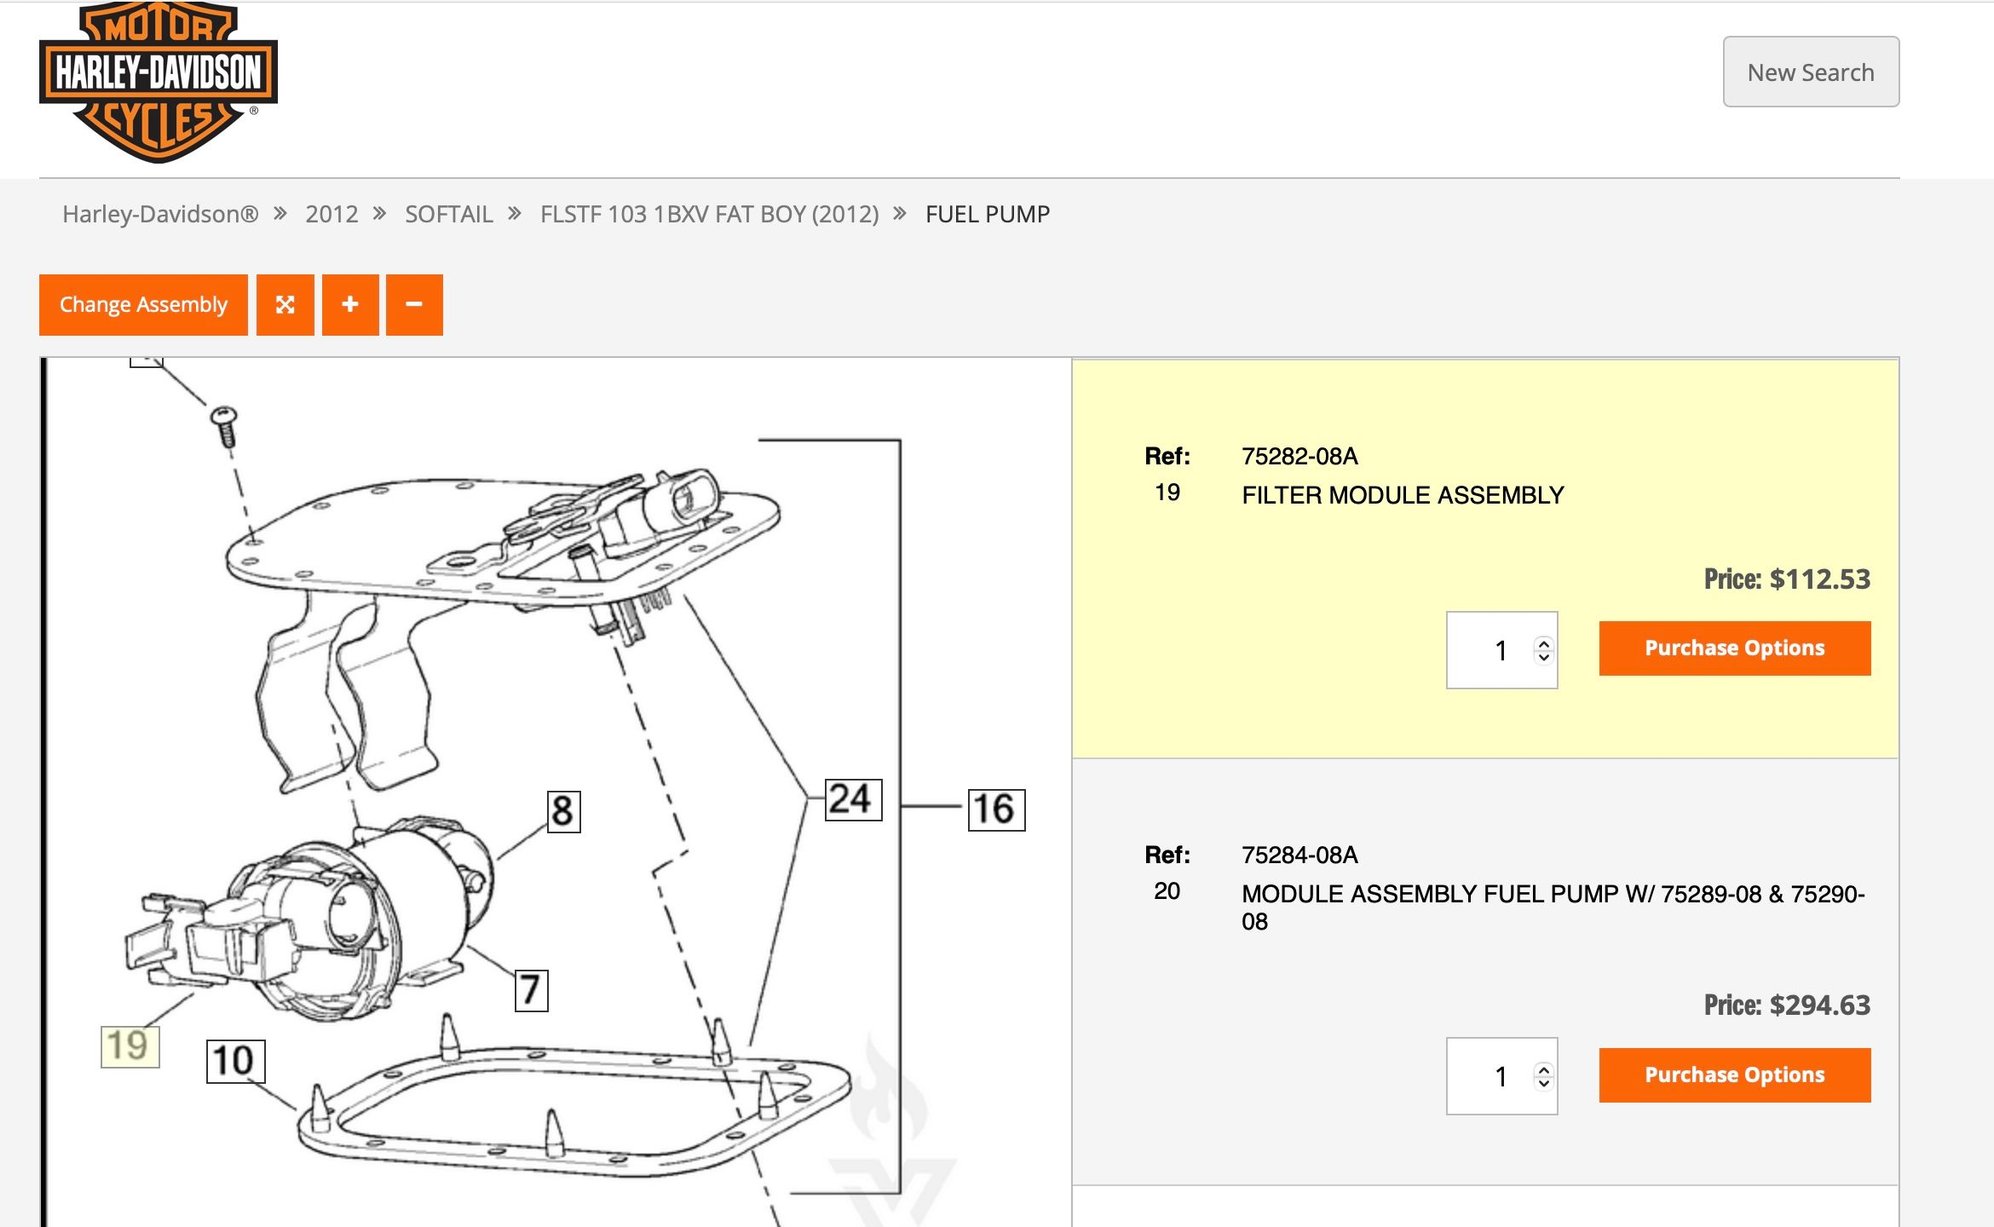
Task: Click the New Search button
Action: click(1811, 72)
